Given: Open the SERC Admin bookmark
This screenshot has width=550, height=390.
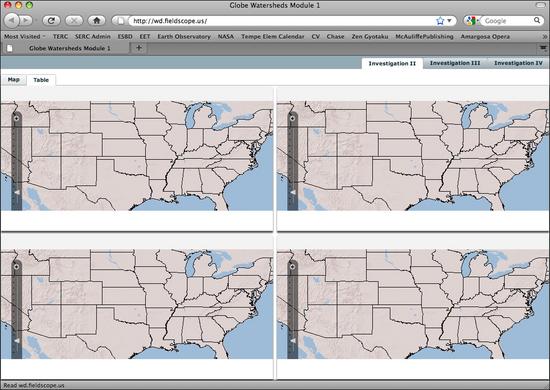Looking at the screenshot, I should 93,36.
